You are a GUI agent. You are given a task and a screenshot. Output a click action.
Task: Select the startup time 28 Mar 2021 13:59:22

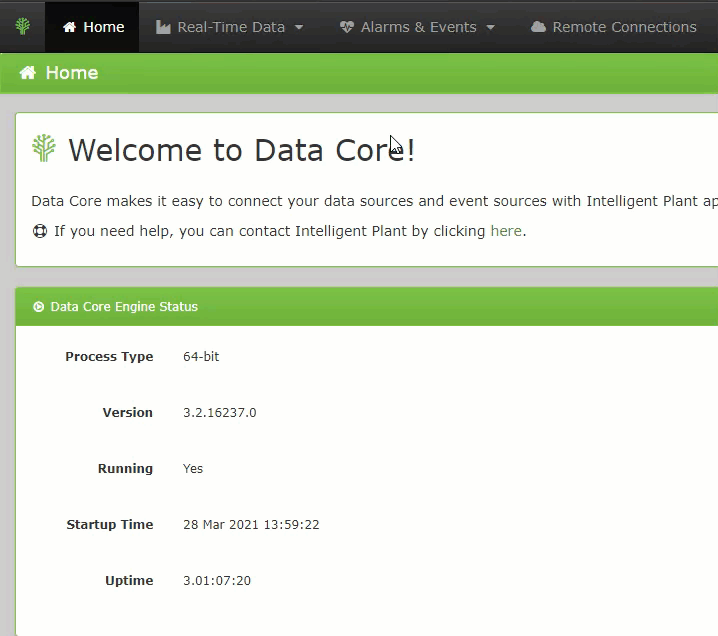coord(251,524)
